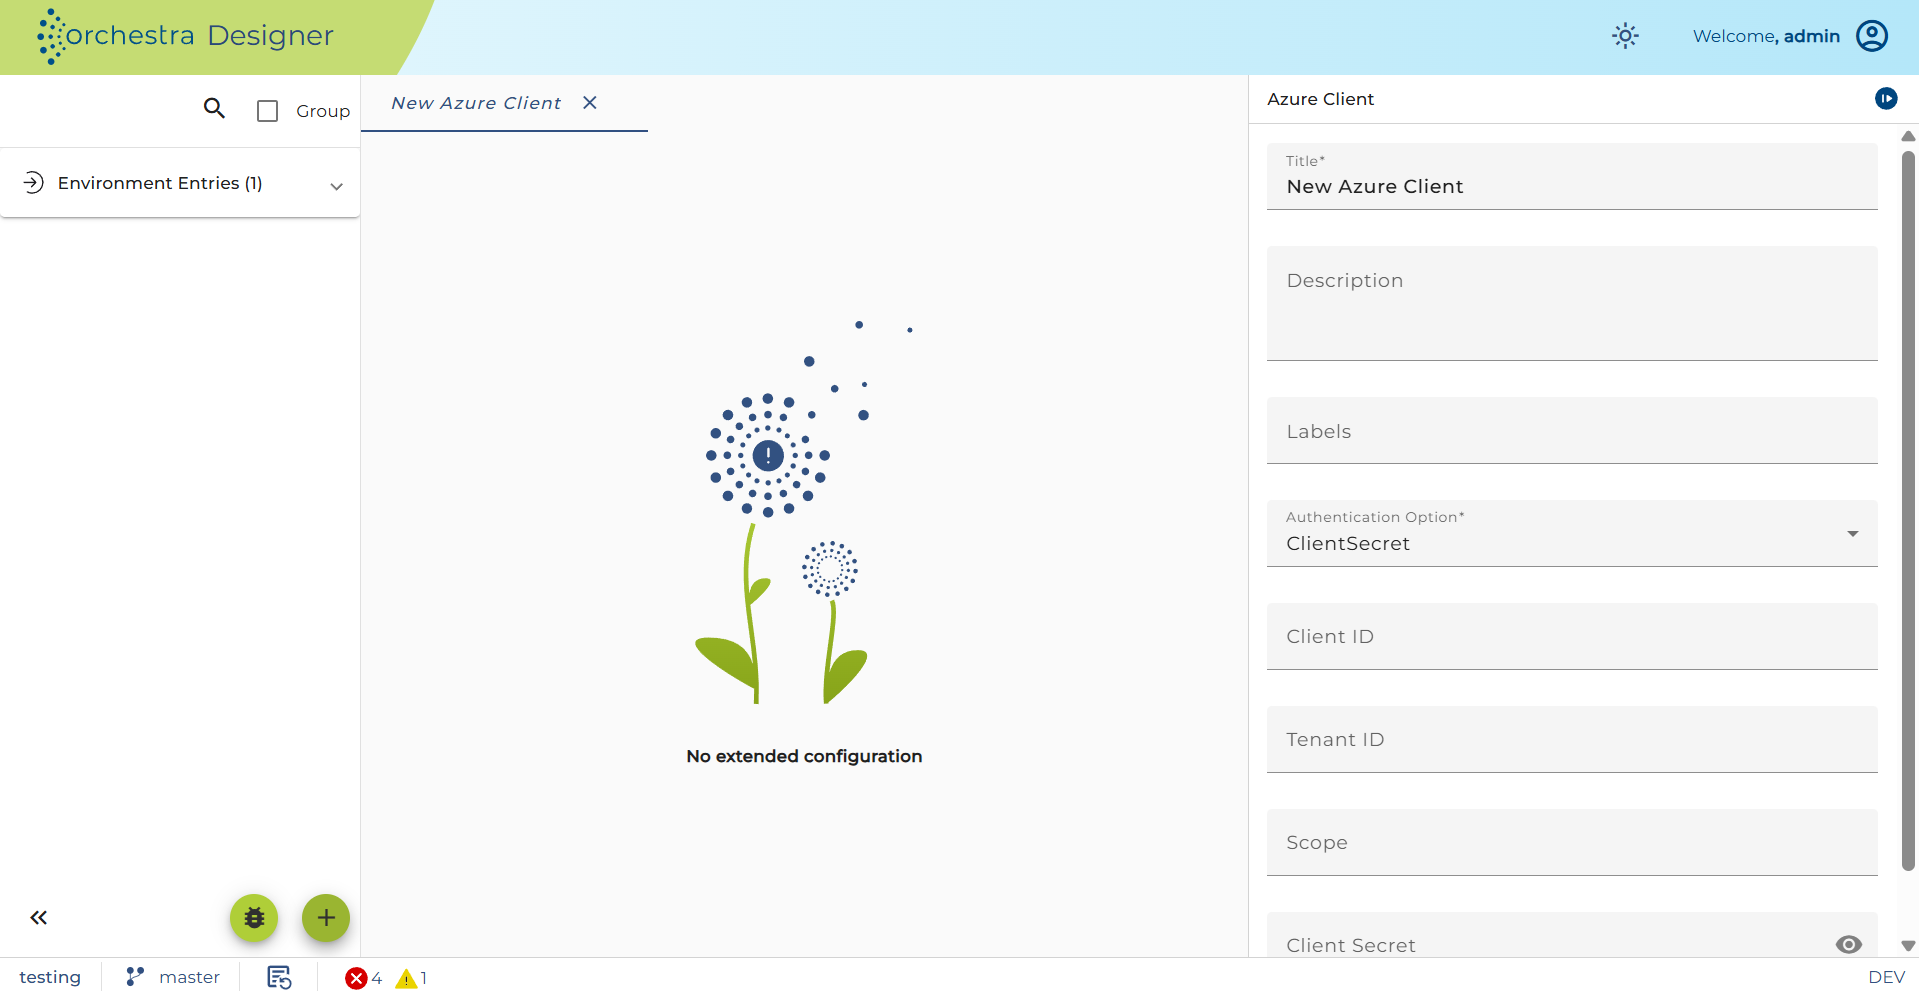The height and width of the screenshot is (993, 1919).
Task: Click the Azure Client panel heading
Action: point(1320,99)
